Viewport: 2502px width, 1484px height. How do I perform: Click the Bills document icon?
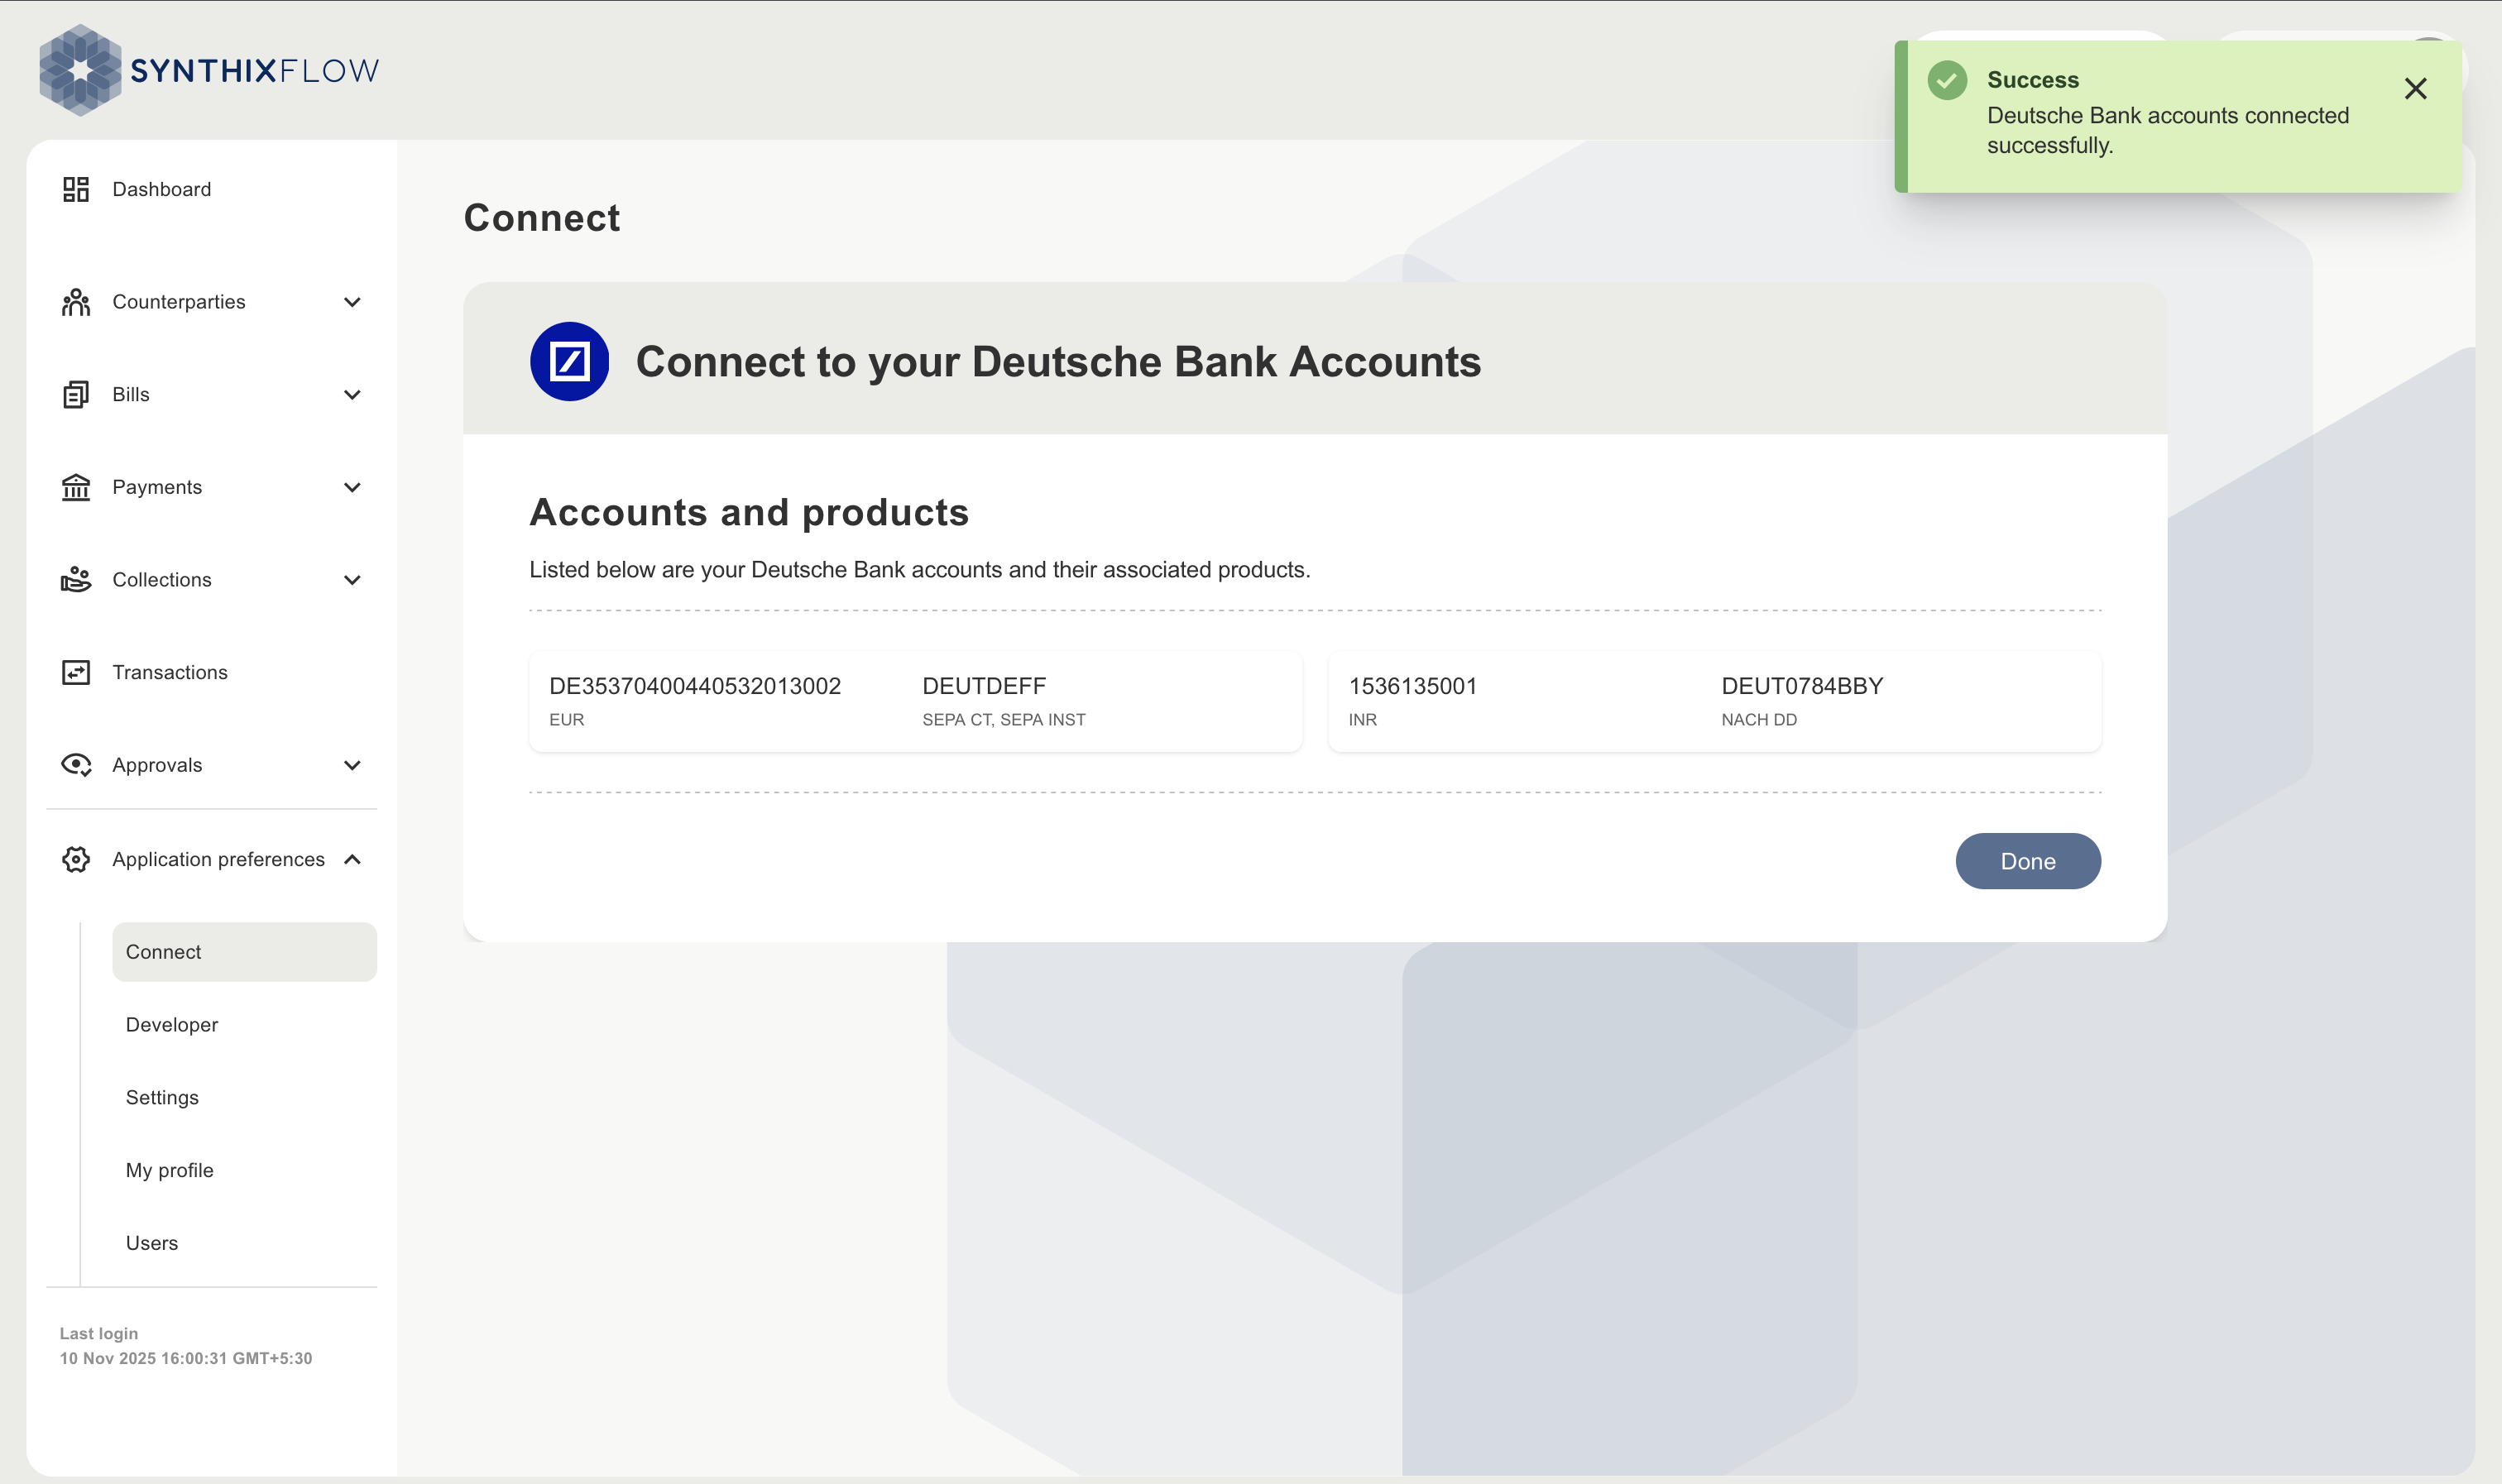(76, 394)
